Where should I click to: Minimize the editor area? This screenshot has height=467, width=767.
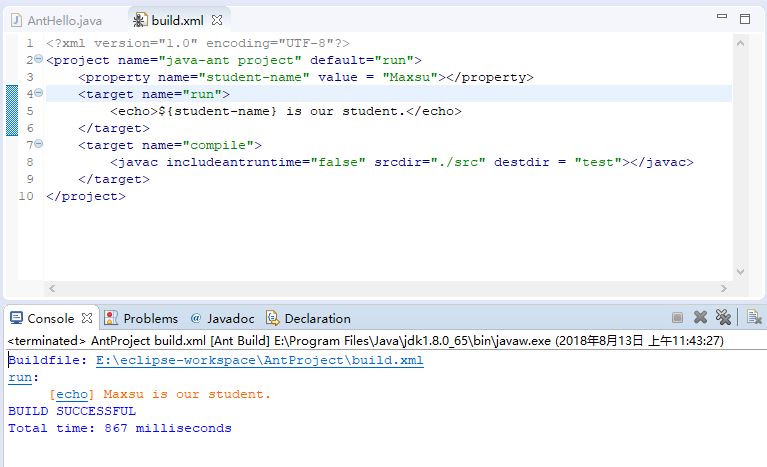point(721,18)
